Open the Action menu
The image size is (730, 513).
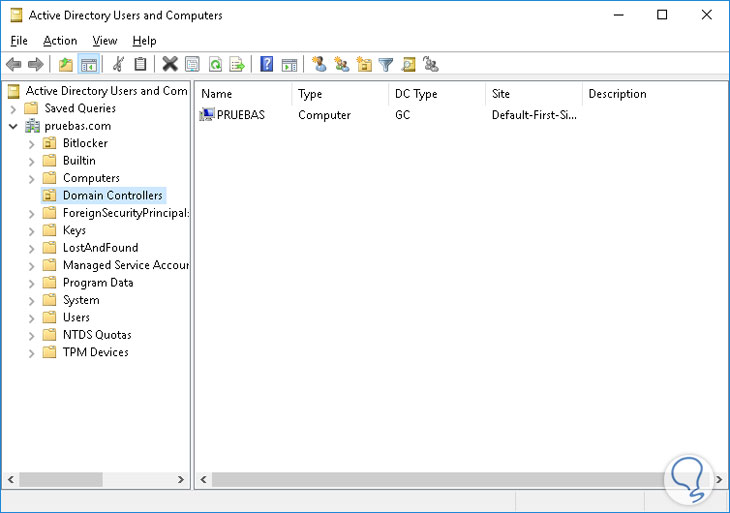[x=60, y=41]
